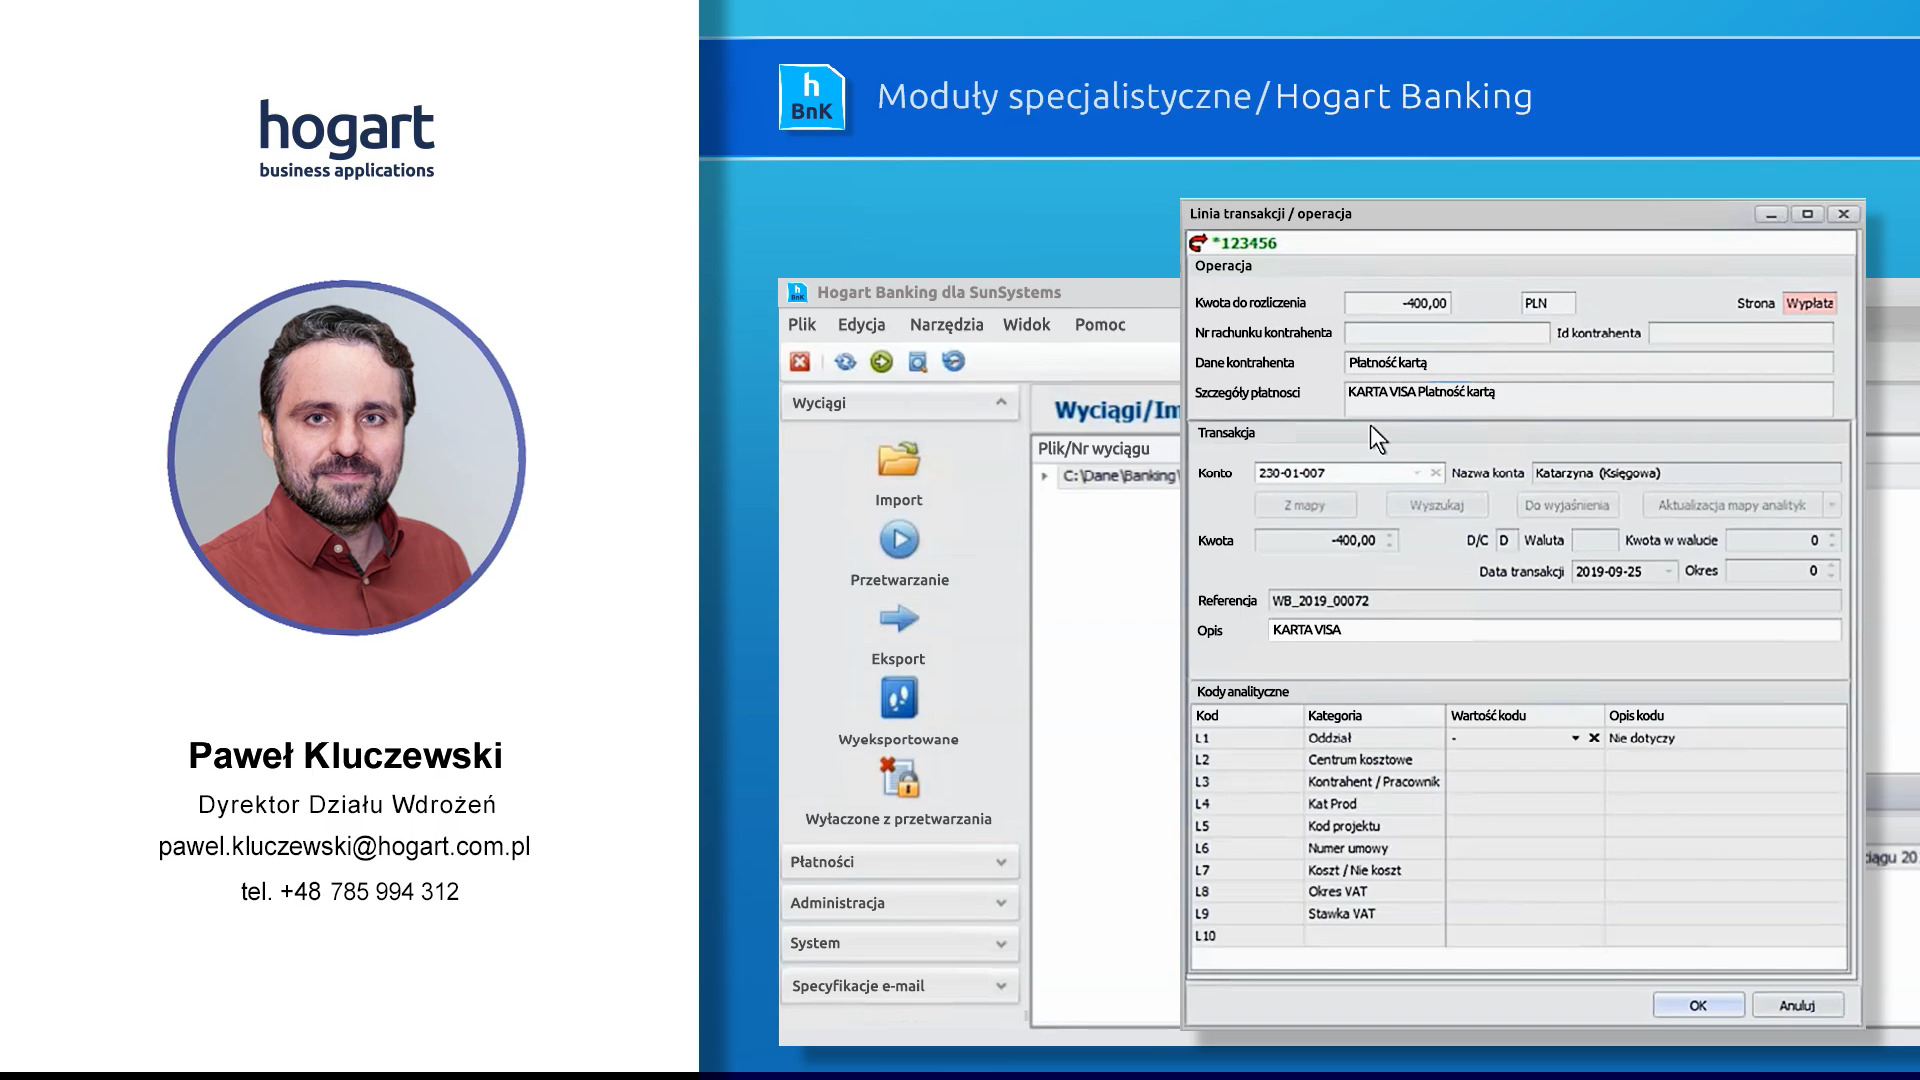Click the Referencja field WB_2019_00072
The image size is (1920, 1080).
1554,601
